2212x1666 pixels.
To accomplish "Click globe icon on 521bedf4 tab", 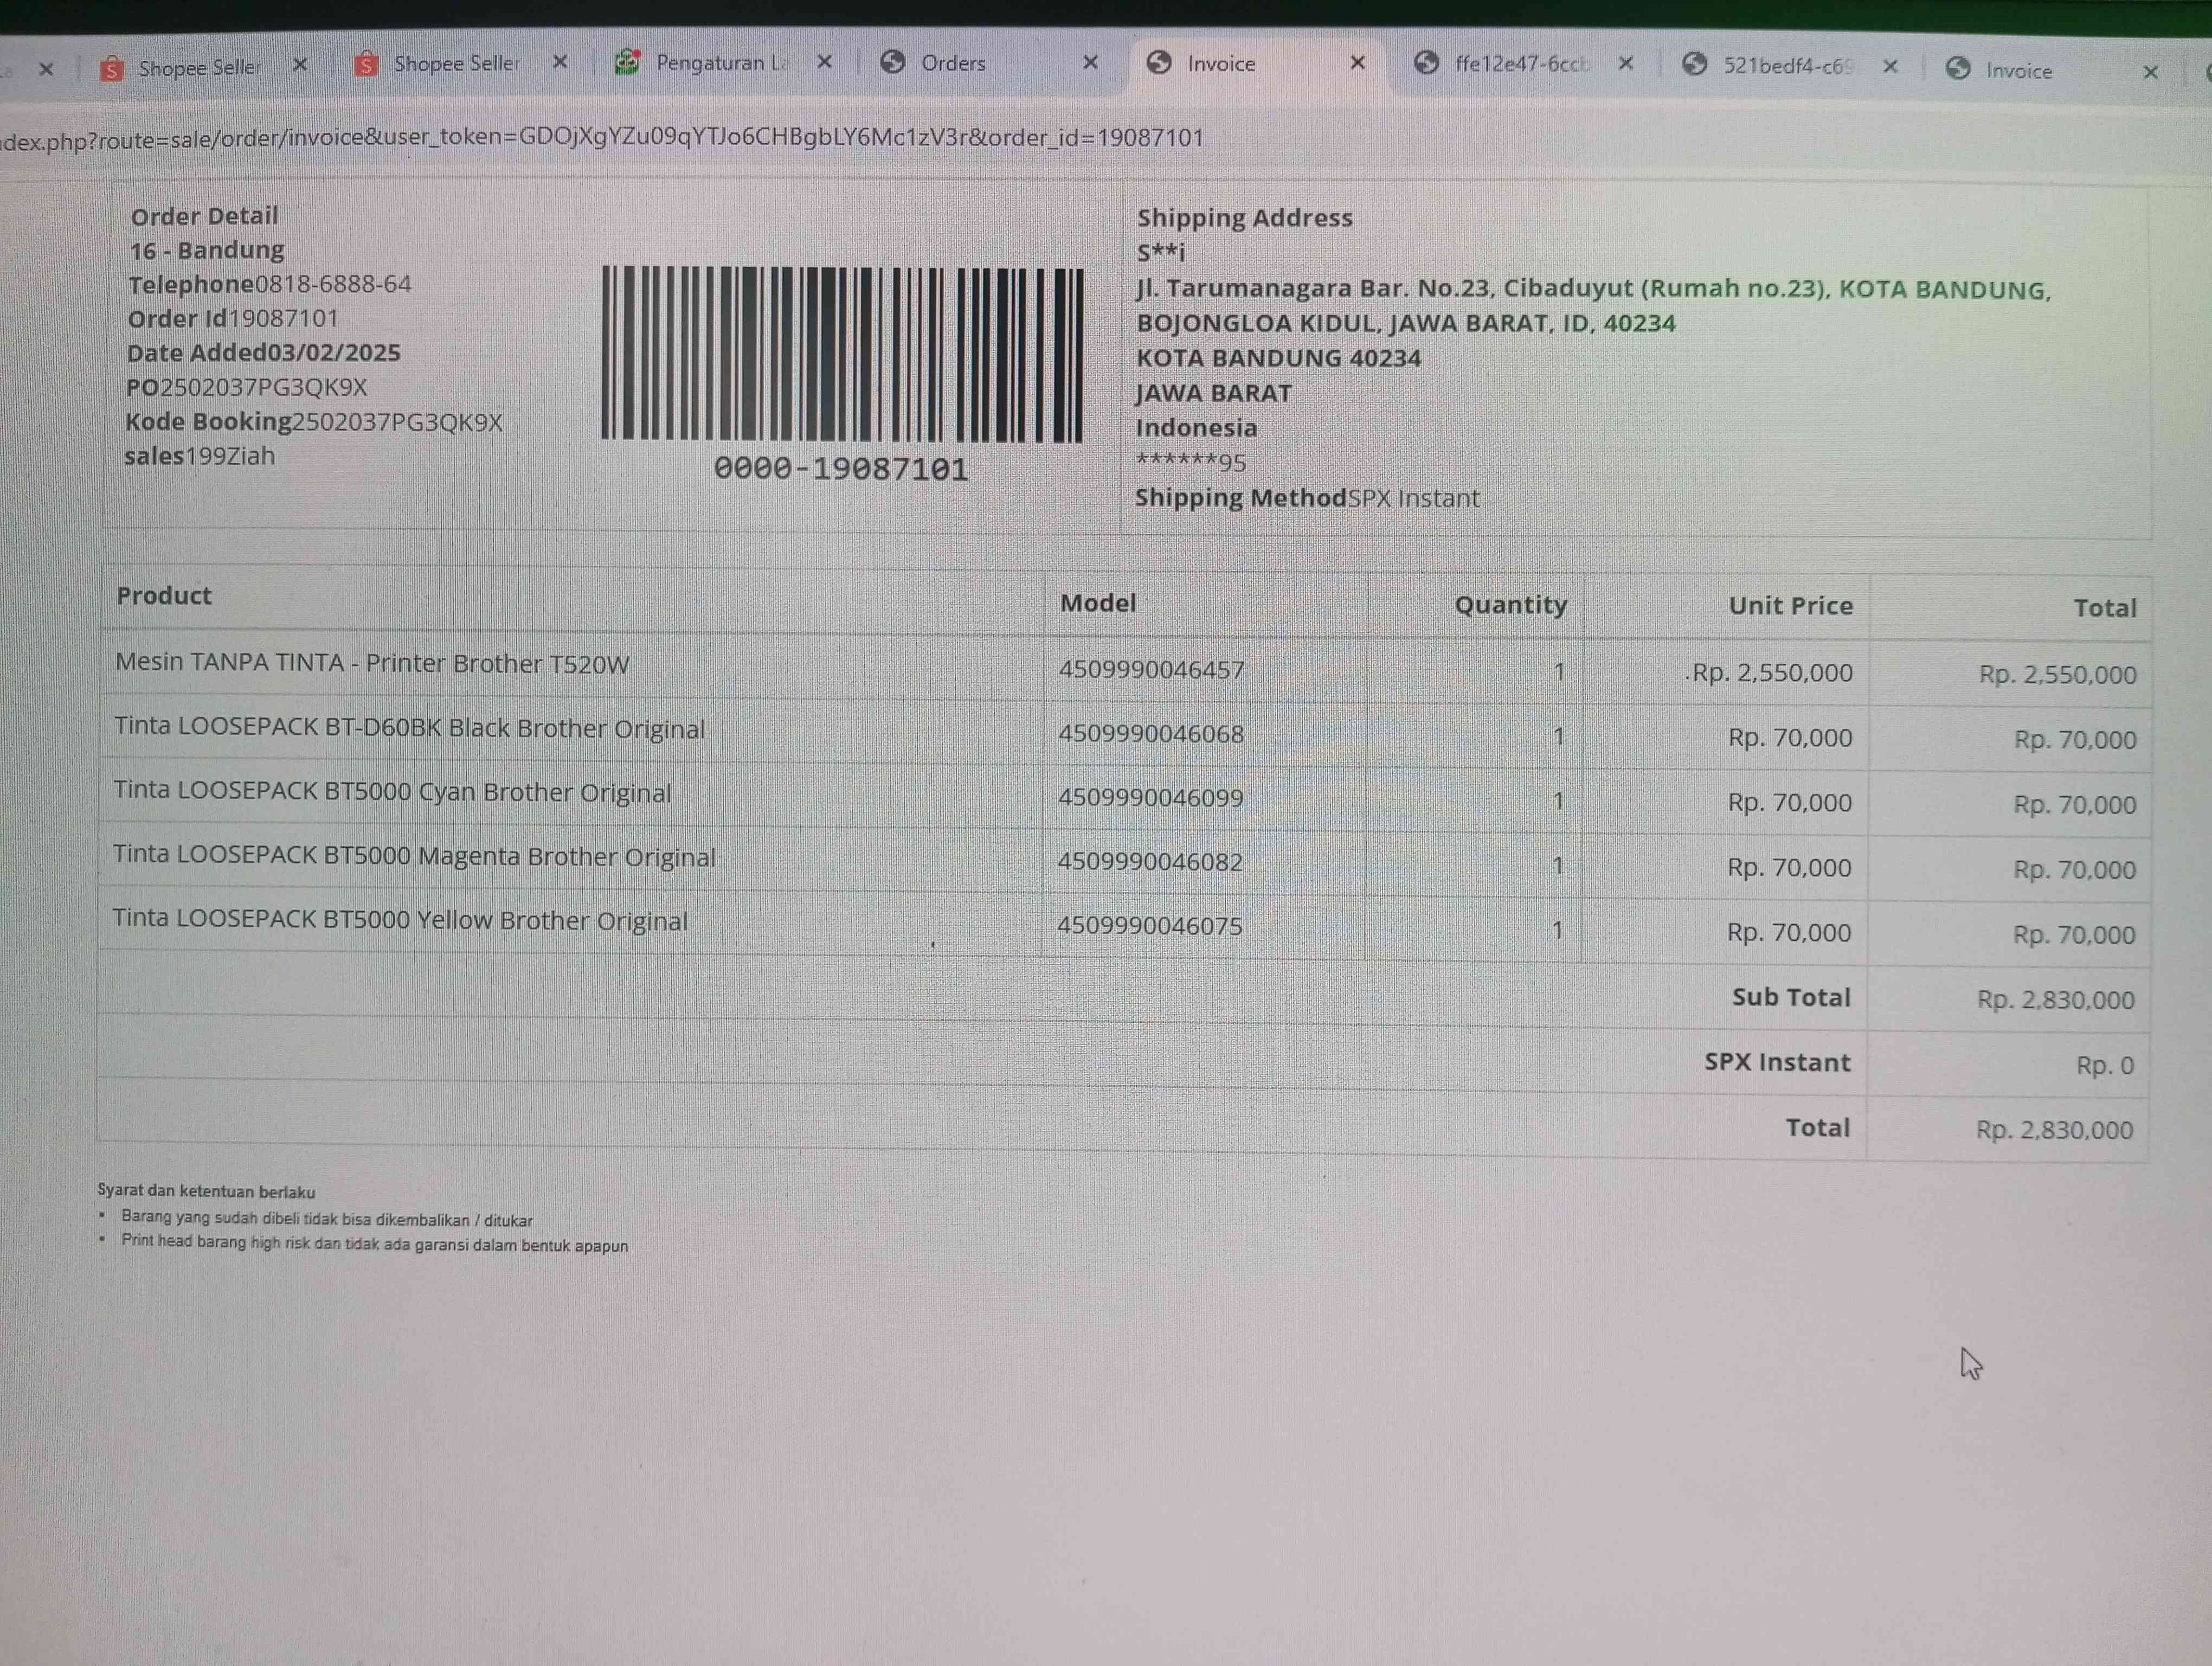I will click(1694, 64).
